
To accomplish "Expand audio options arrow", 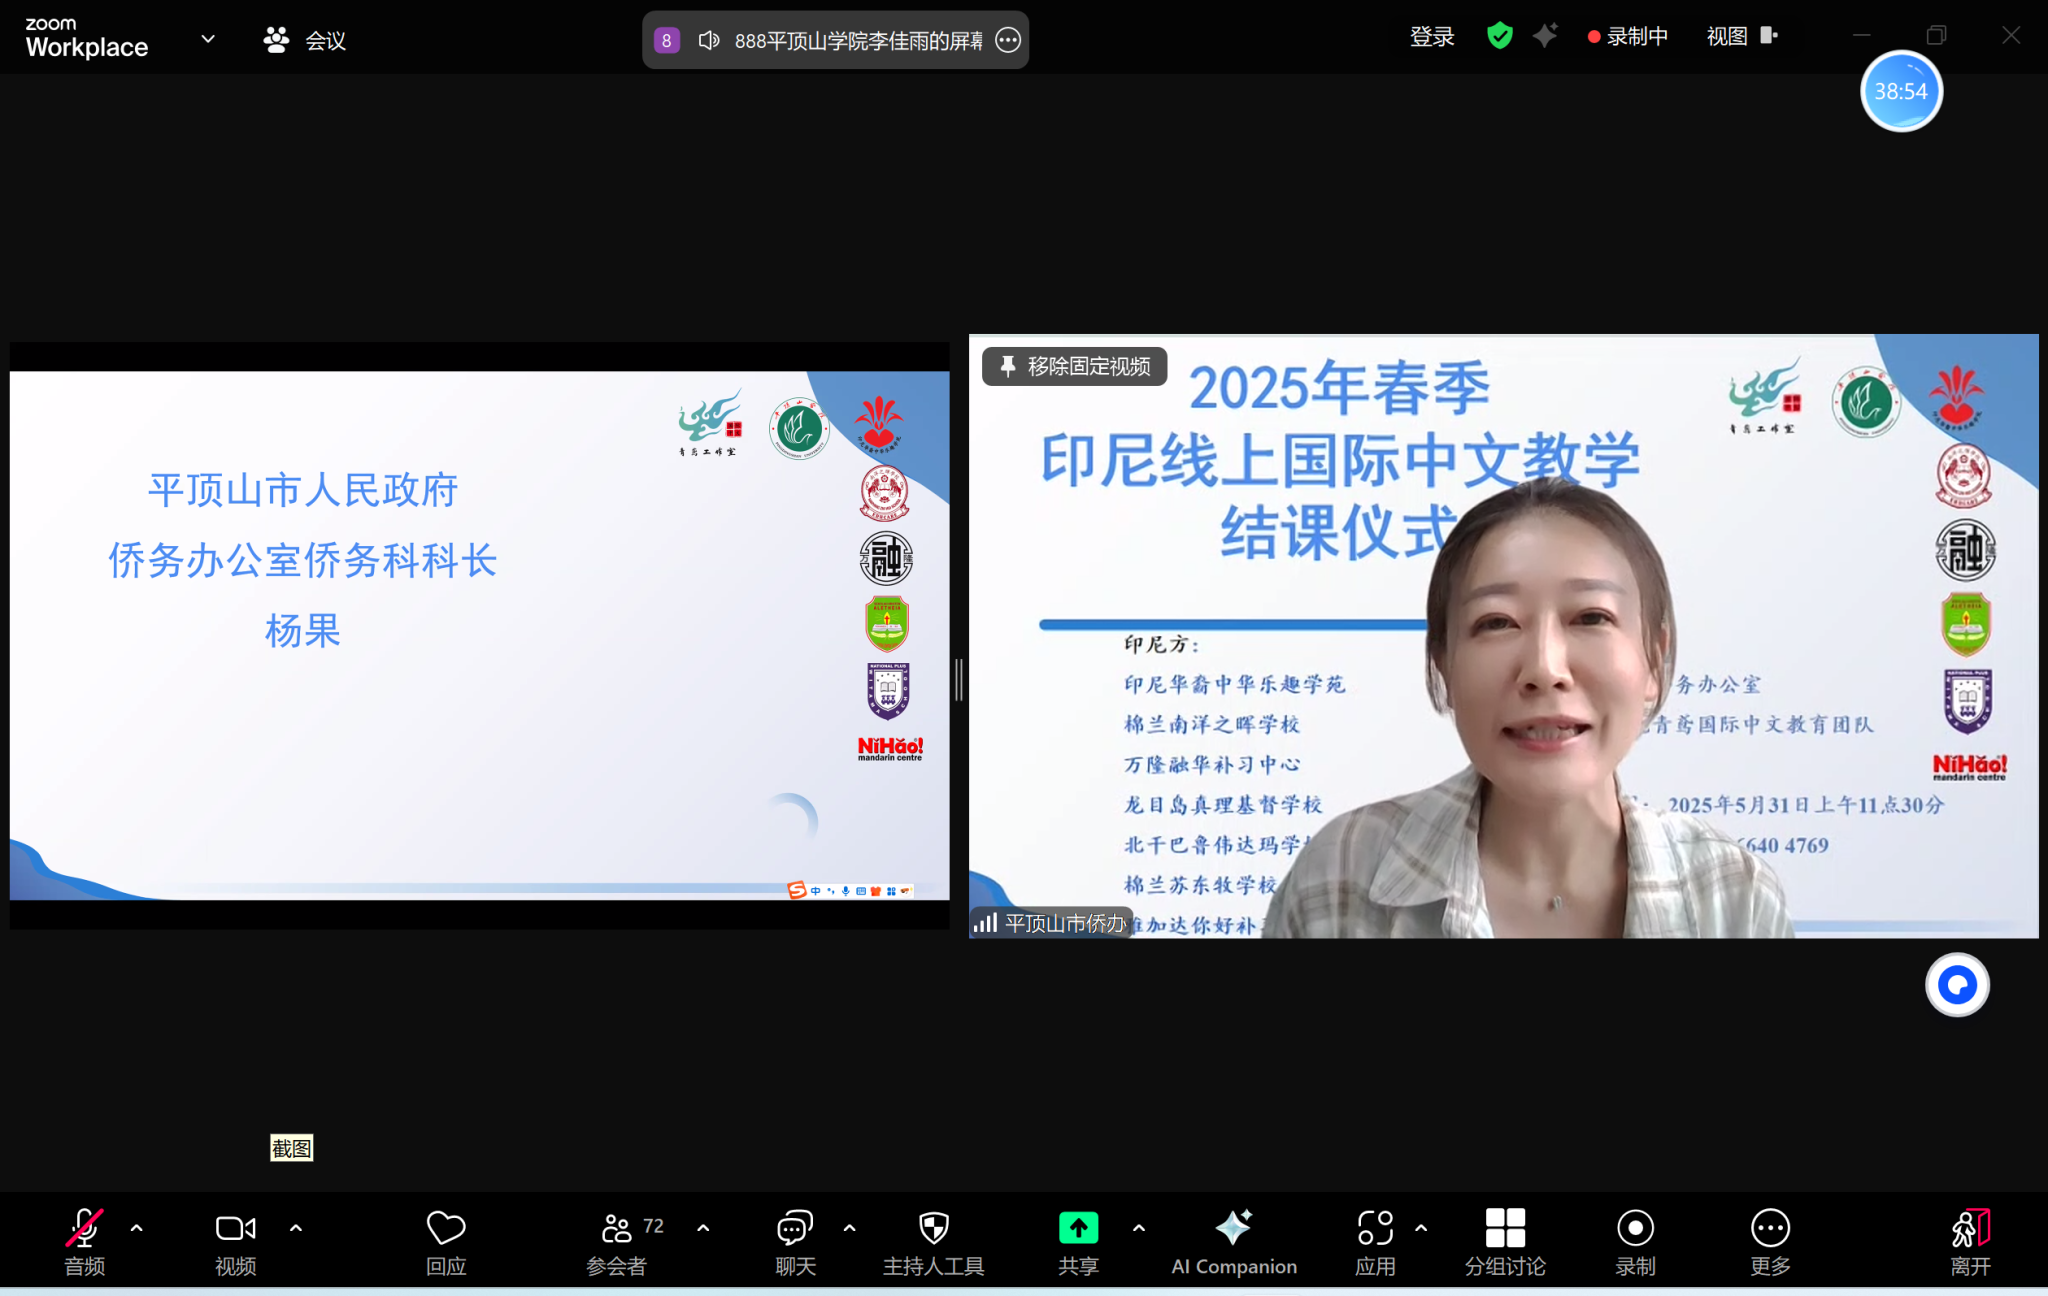I will click(x=137, y=1228).
